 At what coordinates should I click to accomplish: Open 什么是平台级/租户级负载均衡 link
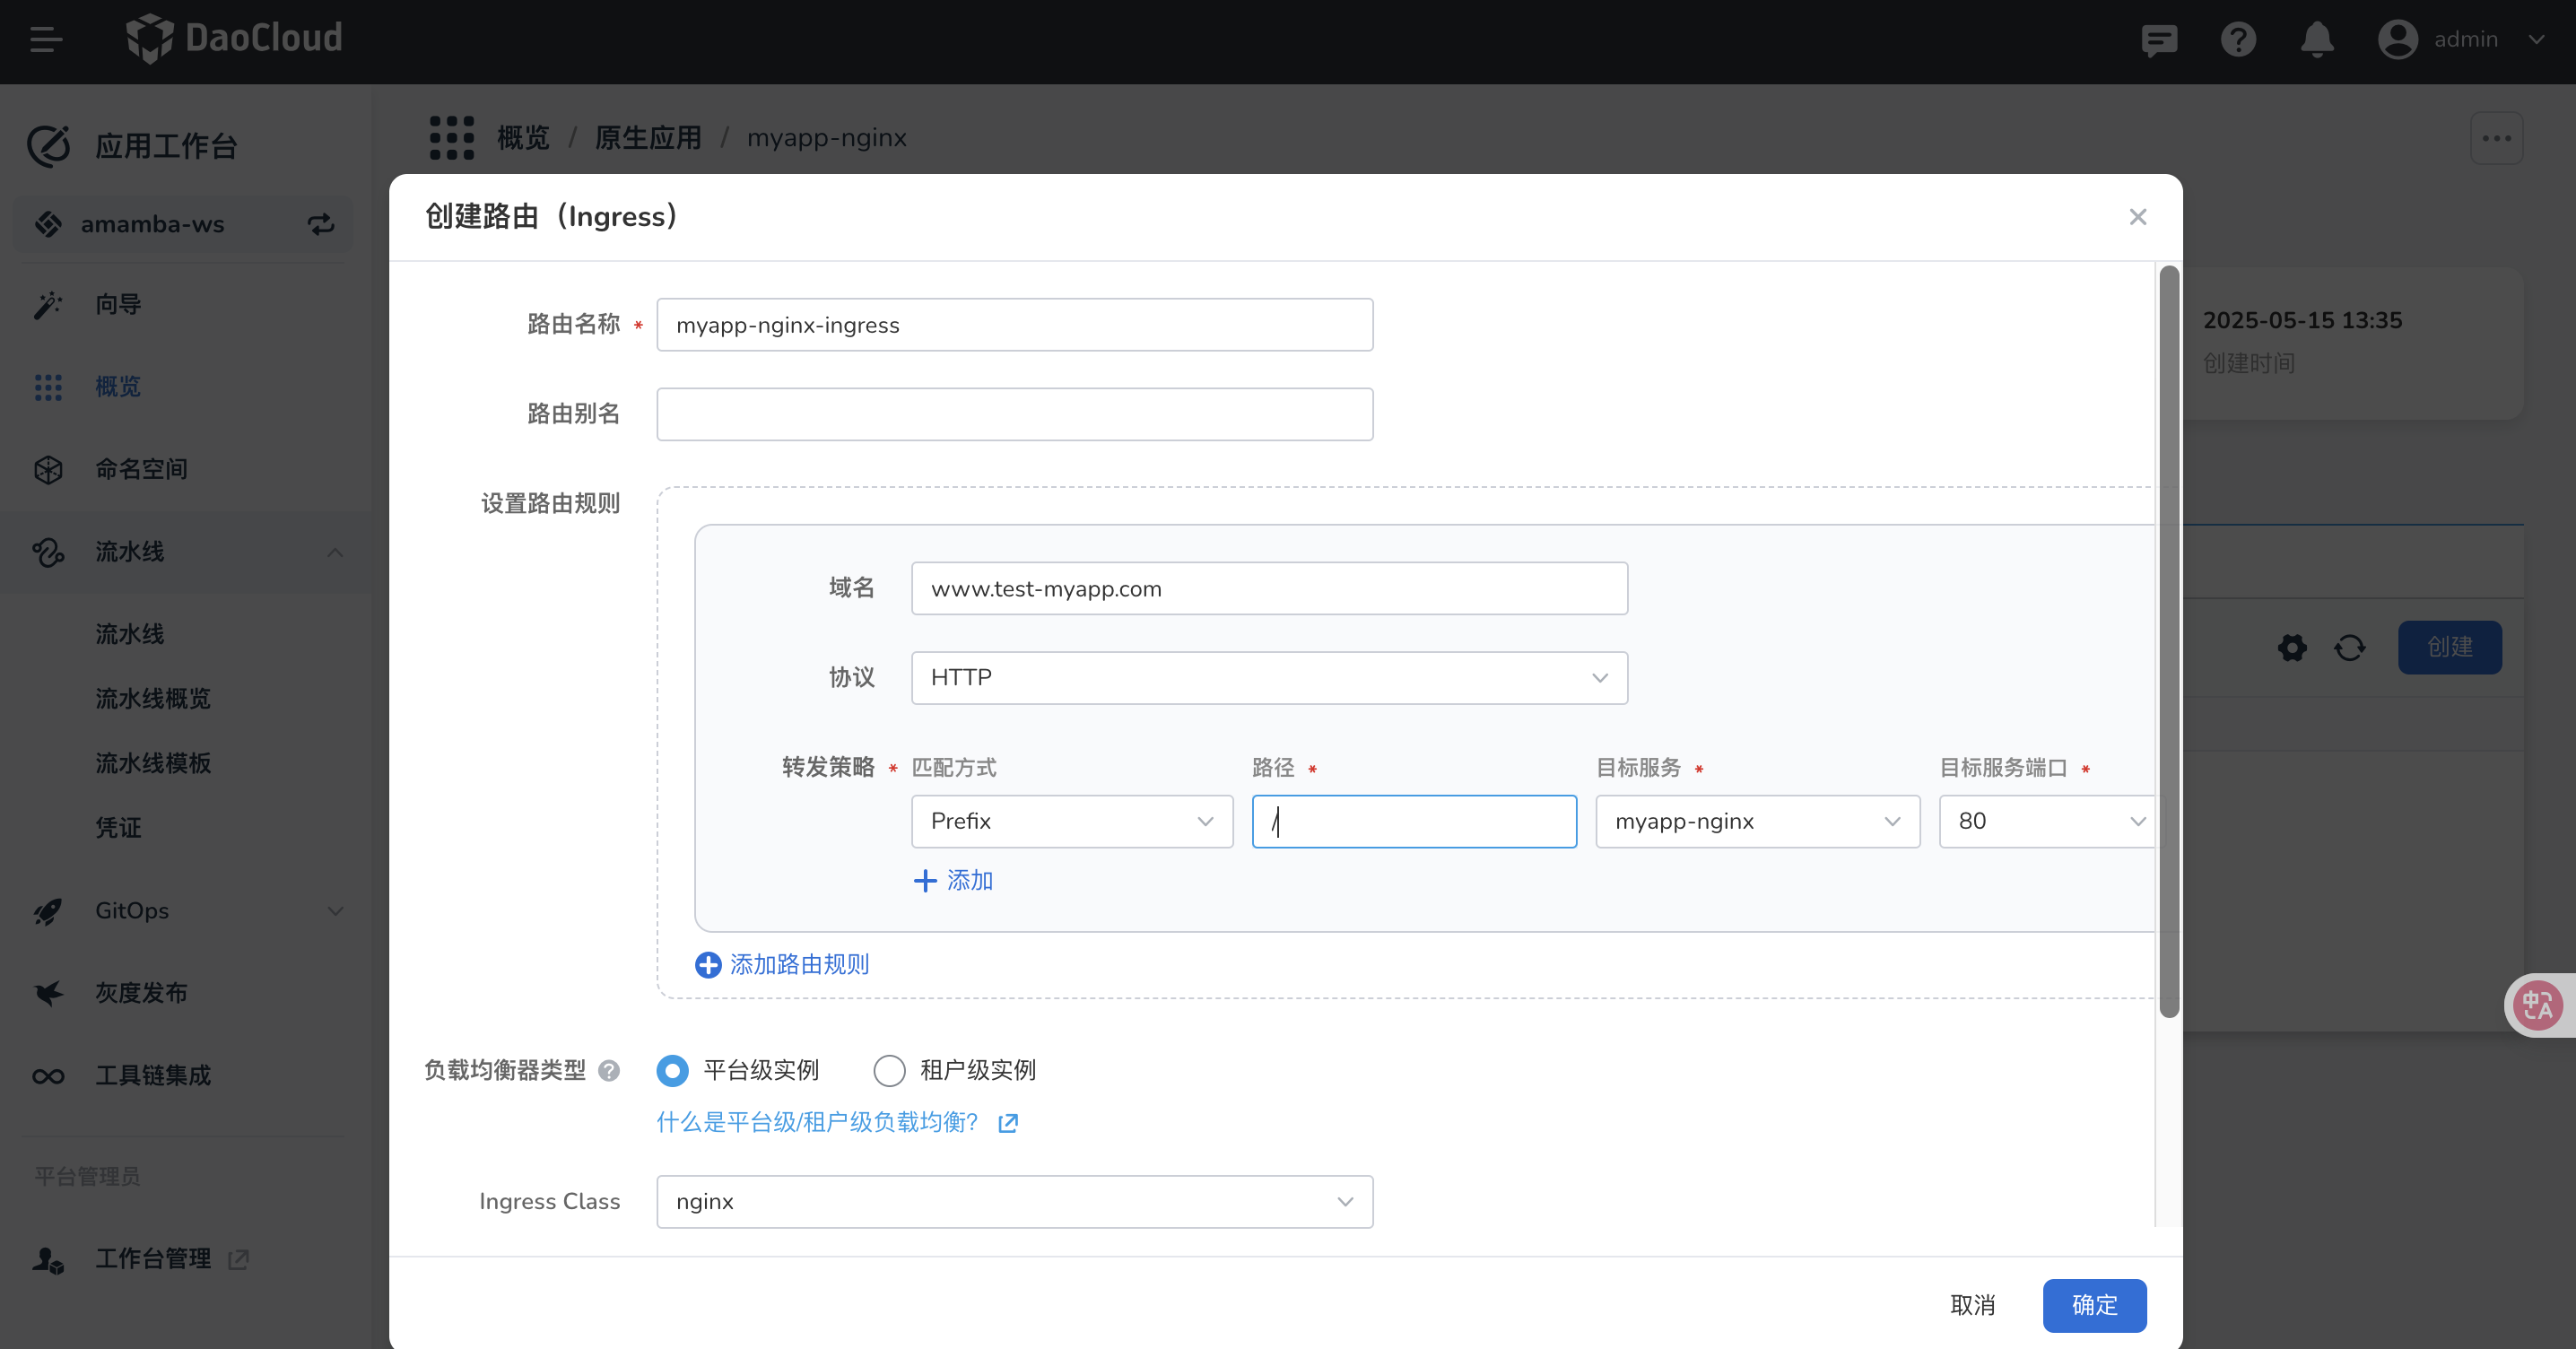click(x=817, y=1123)
